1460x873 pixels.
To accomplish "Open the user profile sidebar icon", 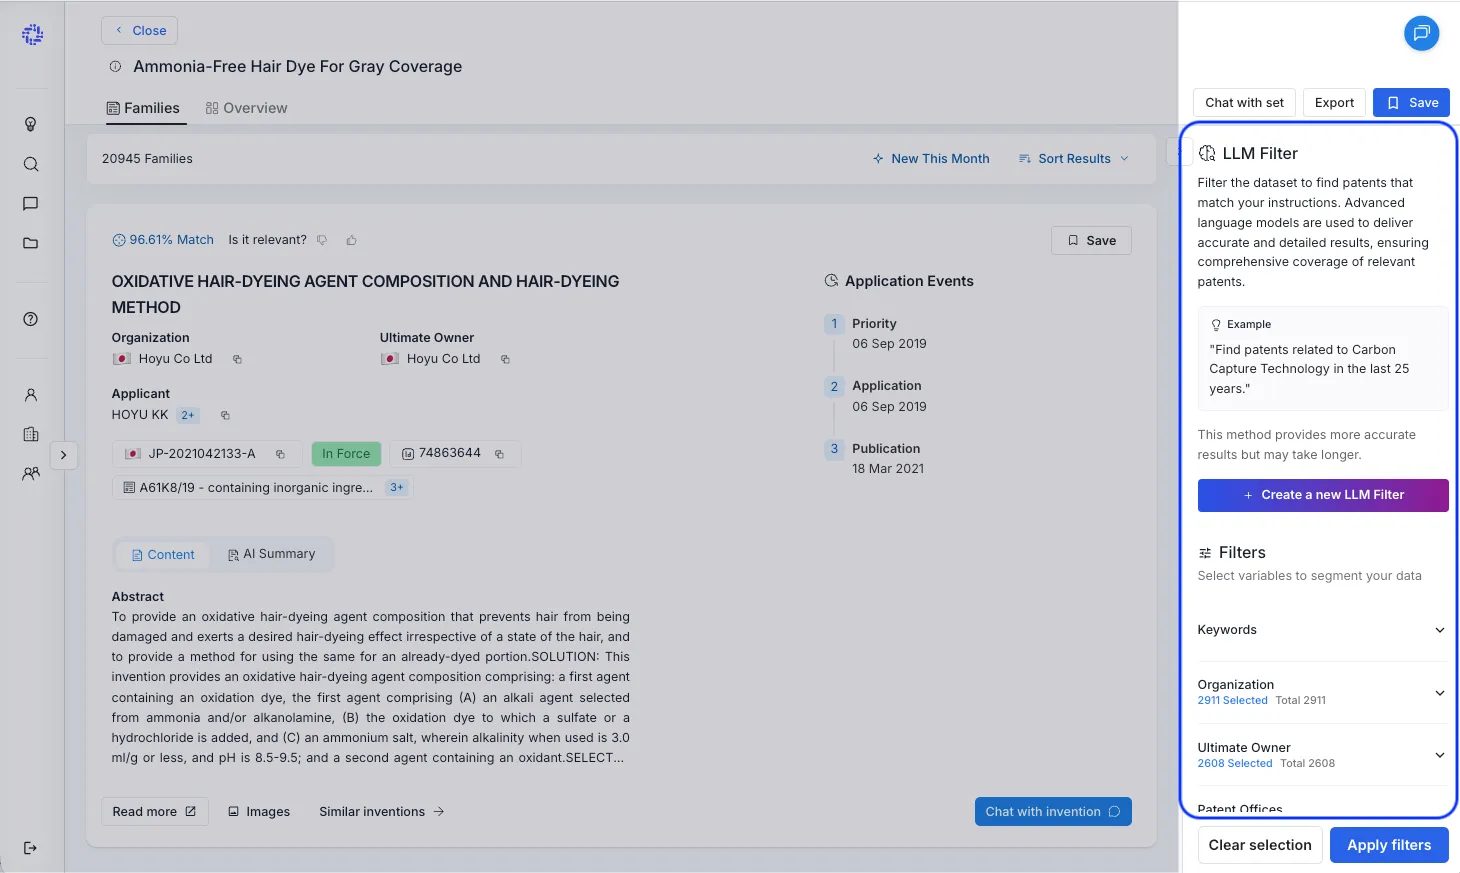I will 31,395.
